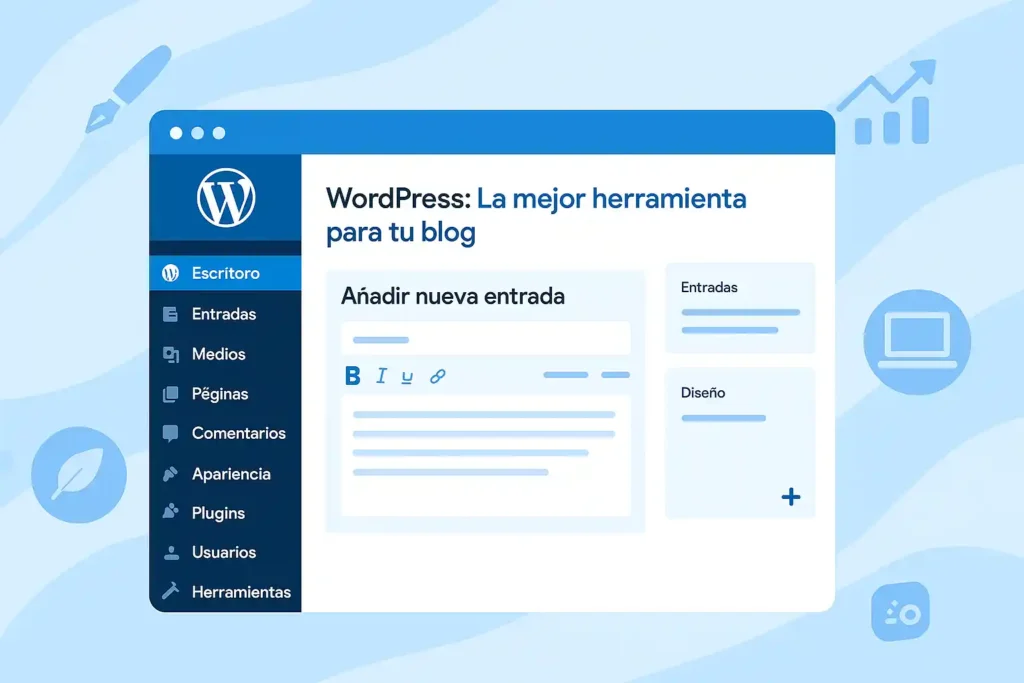Open Herramientas in the sidebar menu

coord(241,592)
